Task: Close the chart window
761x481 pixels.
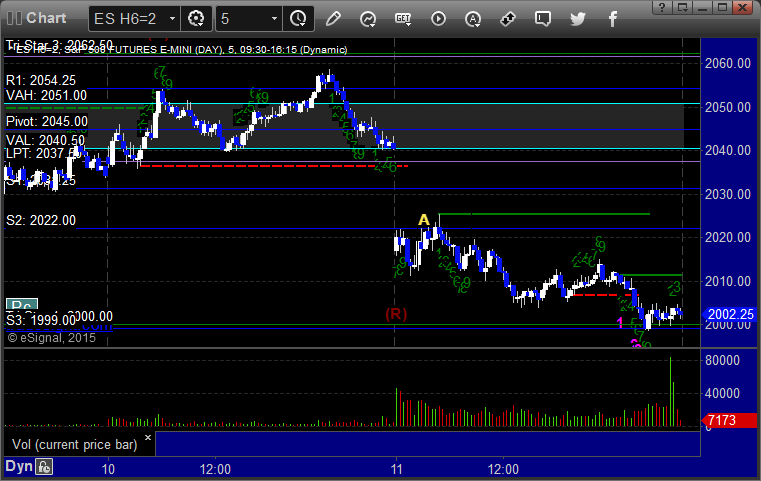Action: (x=743, y=7)
